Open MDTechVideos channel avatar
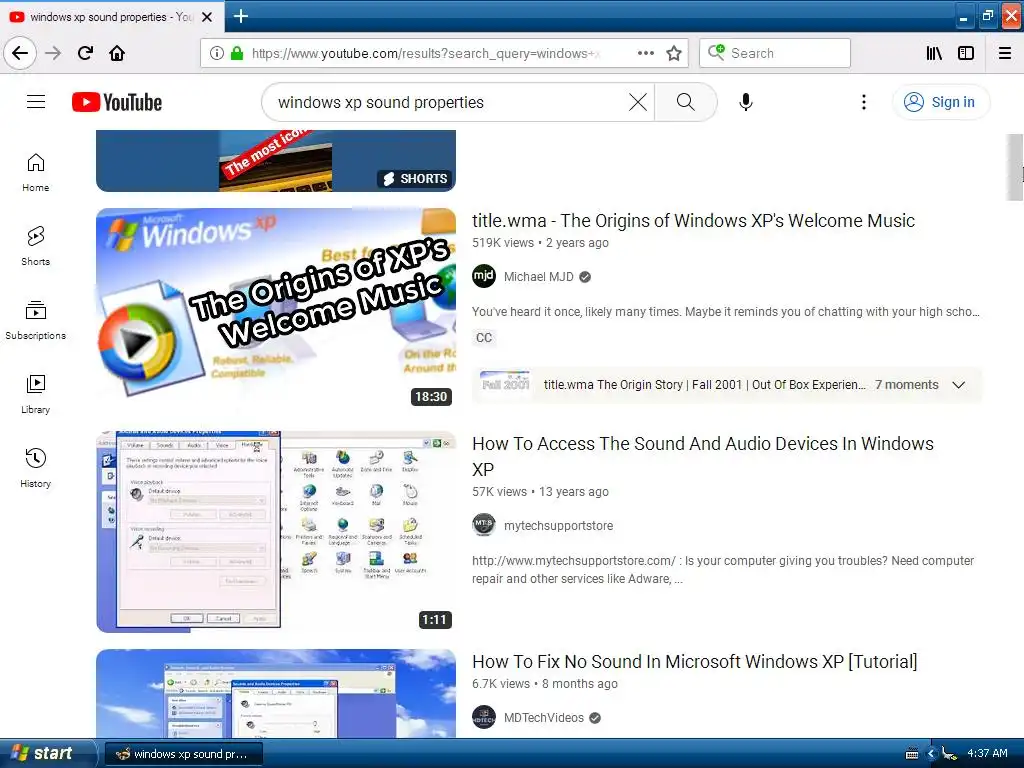Screen dimensions: 1024x768 (x=484, y=717)
